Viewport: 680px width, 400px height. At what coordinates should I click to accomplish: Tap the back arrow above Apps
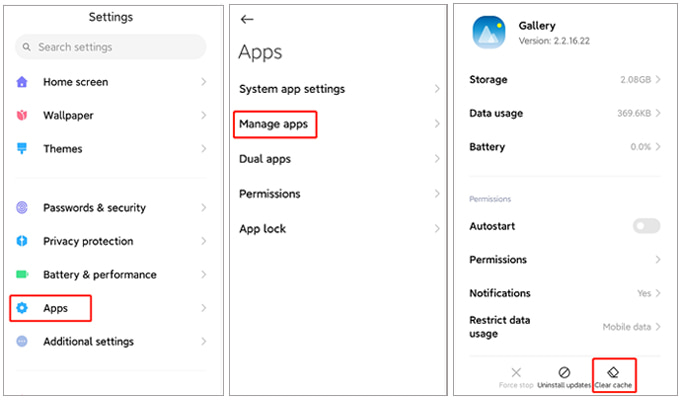247,19
